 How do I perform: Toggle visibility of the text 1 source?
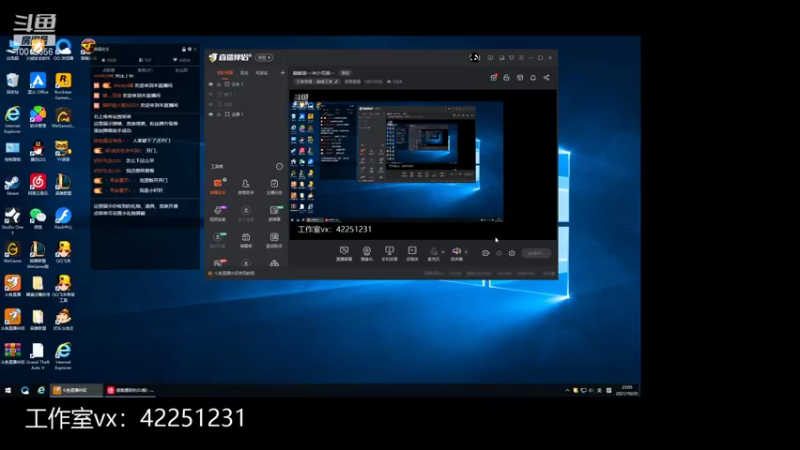(x=211, y=84)
